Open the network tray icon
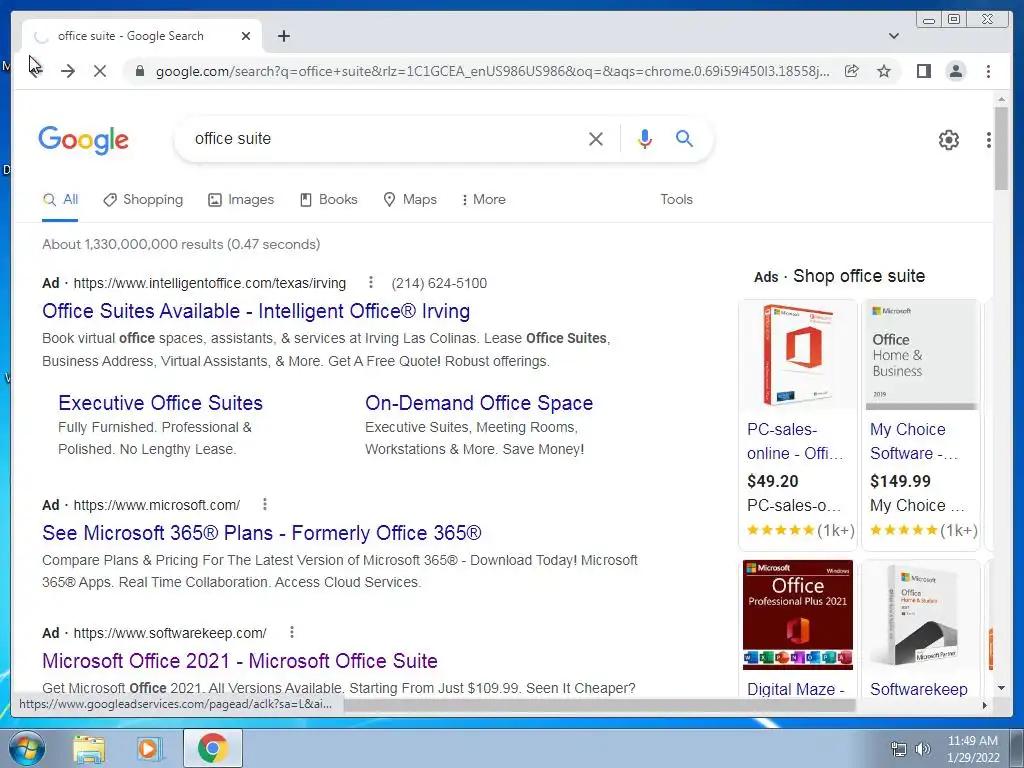Screen dimensions: 1024x768 [x=899, y=749]
